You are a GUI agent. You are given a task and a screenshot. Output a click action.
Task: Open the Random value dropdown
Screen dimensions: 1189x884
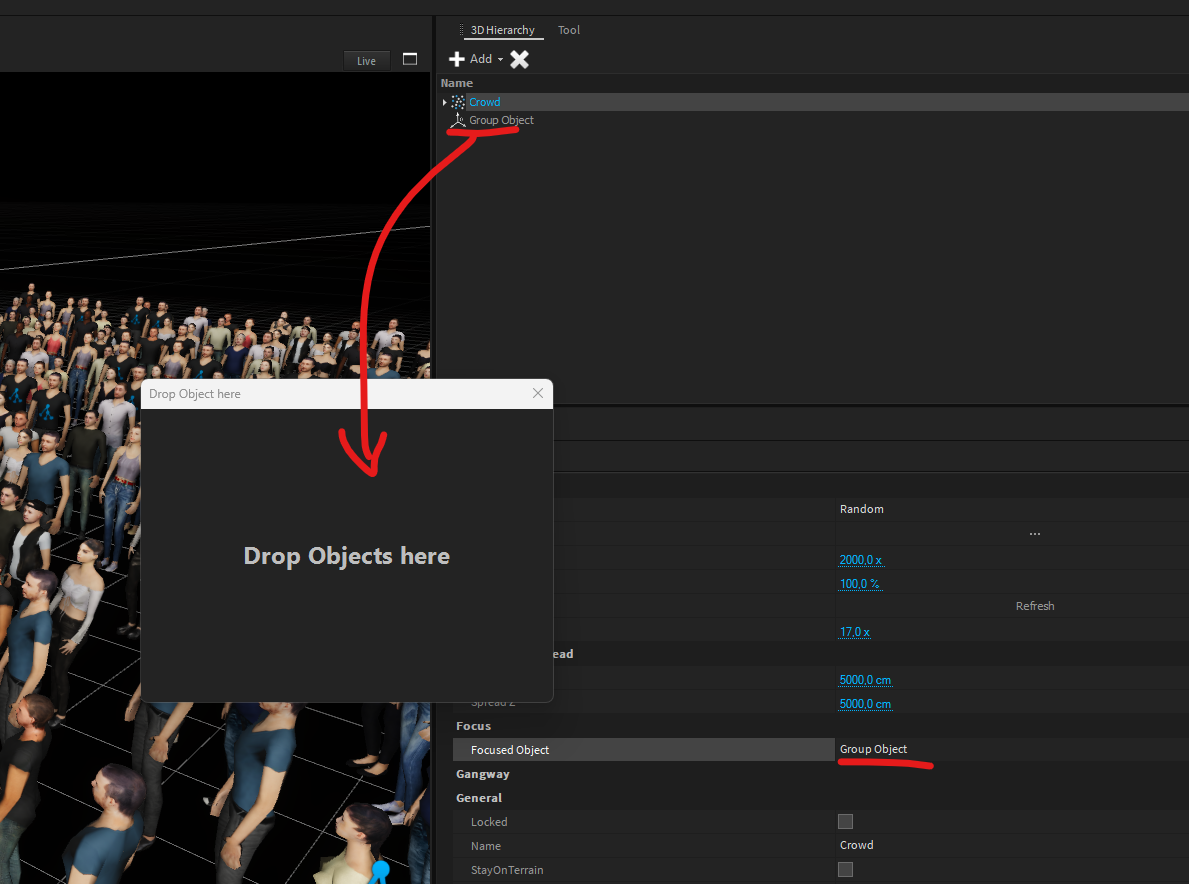click(x=1010, y=509)
